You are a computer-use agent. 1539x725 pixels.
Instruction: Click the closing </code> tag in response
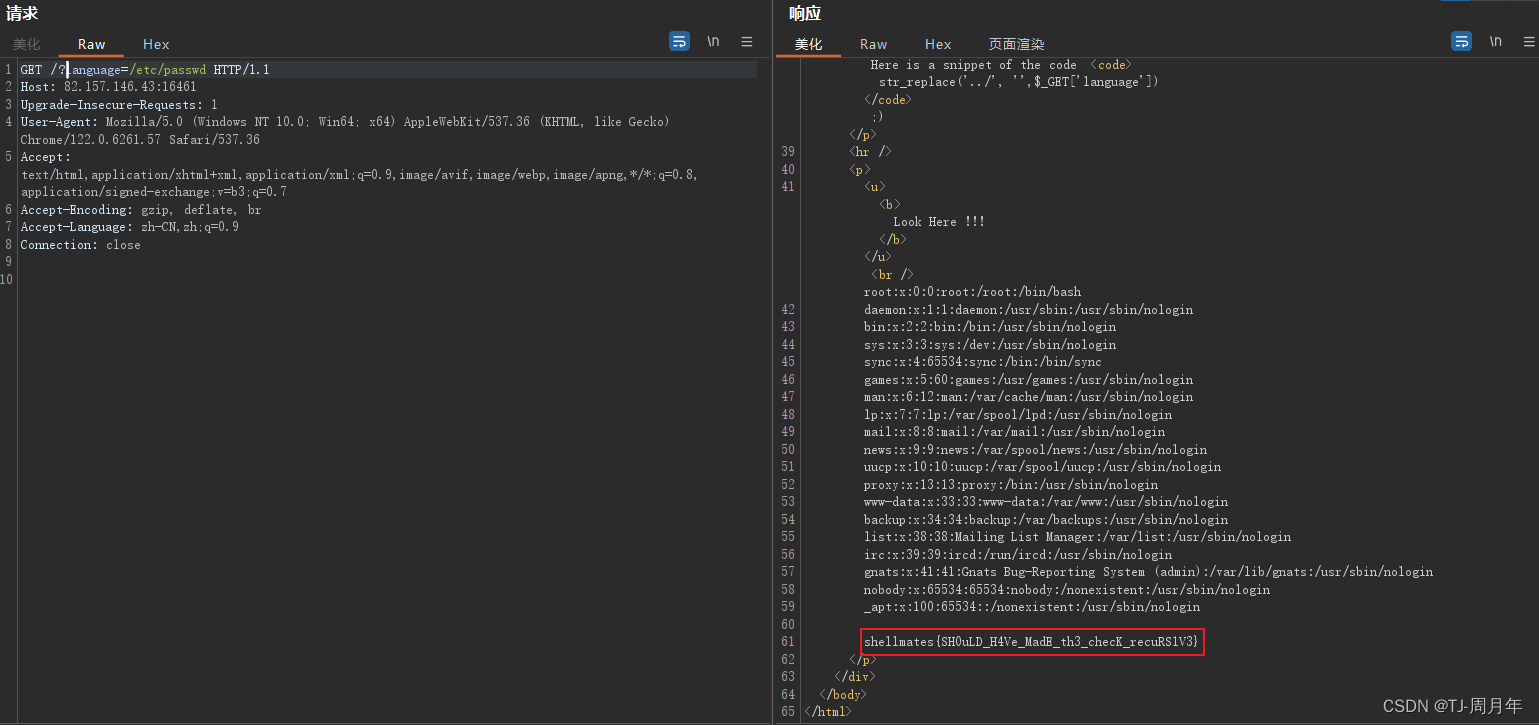[x=888, y=100]
